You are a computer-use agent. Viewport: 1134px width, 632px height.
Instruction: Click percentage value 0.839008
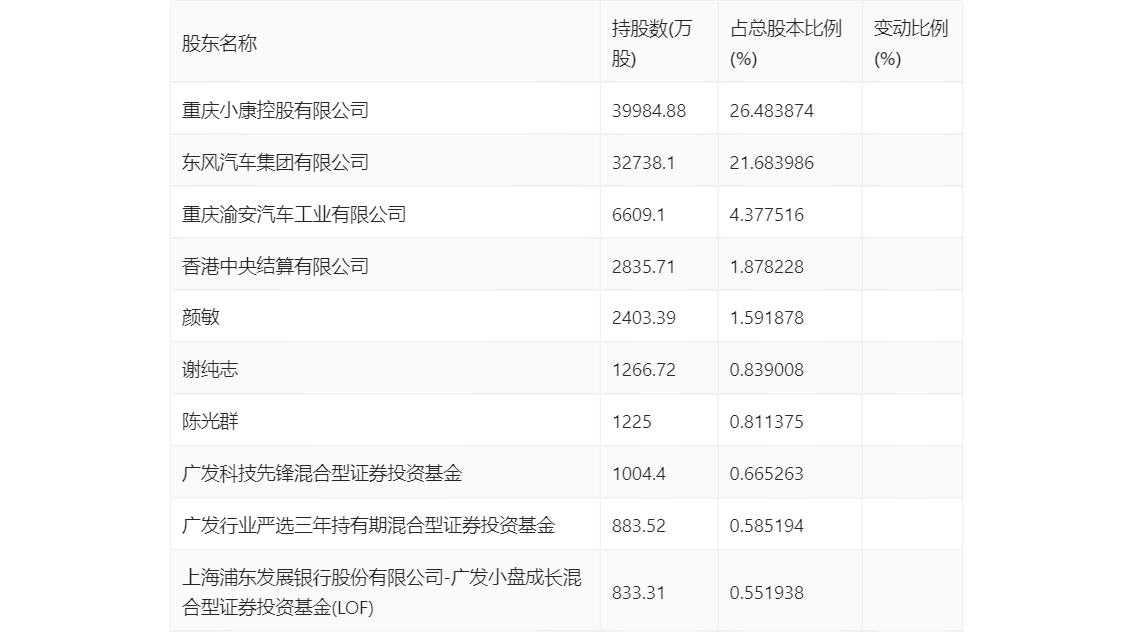click(x=767, y=370)
